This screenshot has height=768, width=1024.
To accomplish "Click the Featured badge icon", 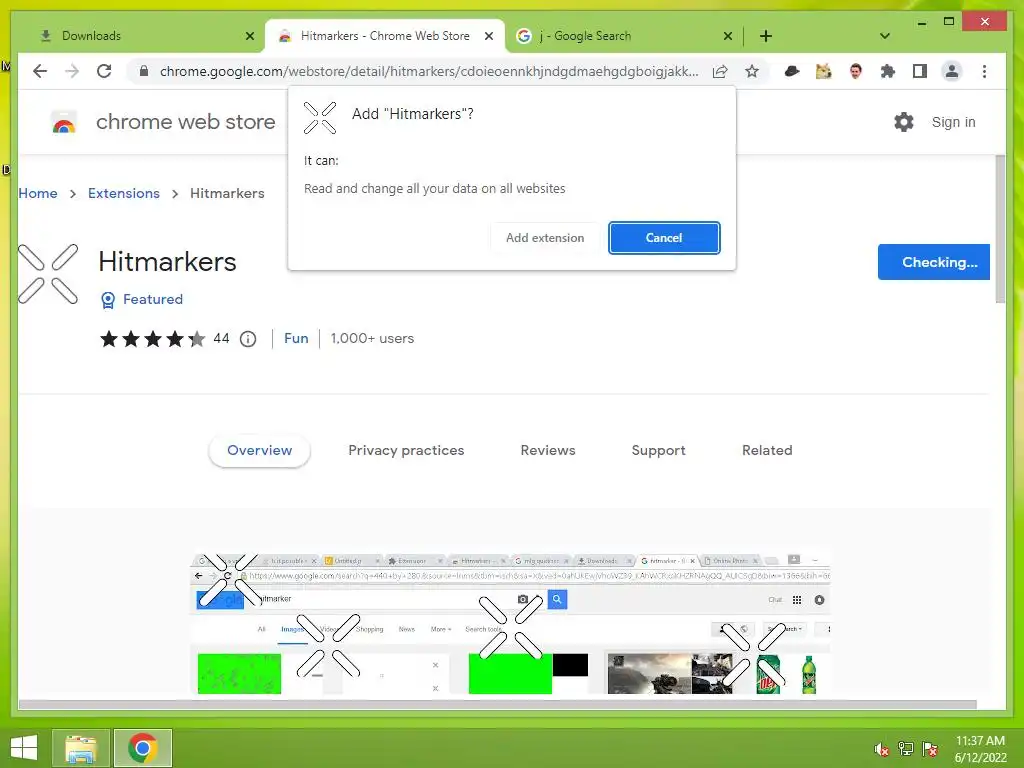I will tap(108, 300).
